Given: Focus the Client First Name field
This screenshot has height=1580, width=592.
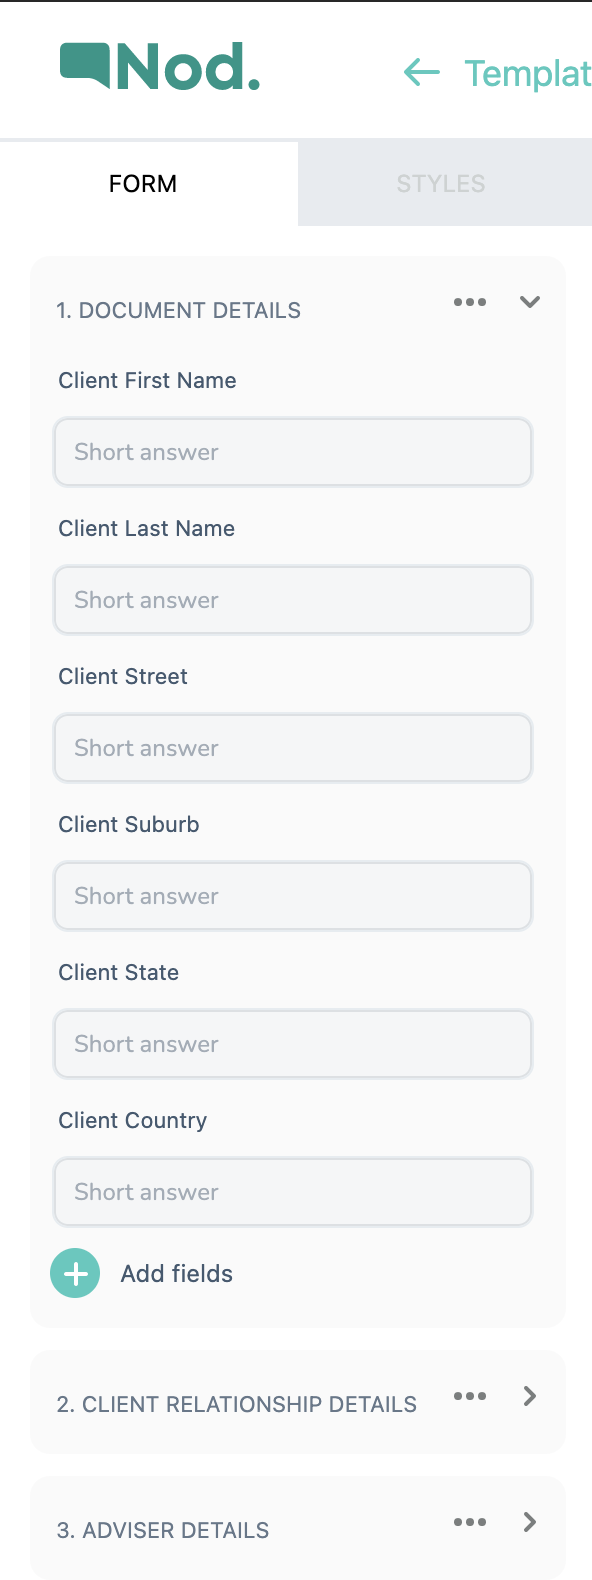Looking at the screenshot, I should (293, 452).
